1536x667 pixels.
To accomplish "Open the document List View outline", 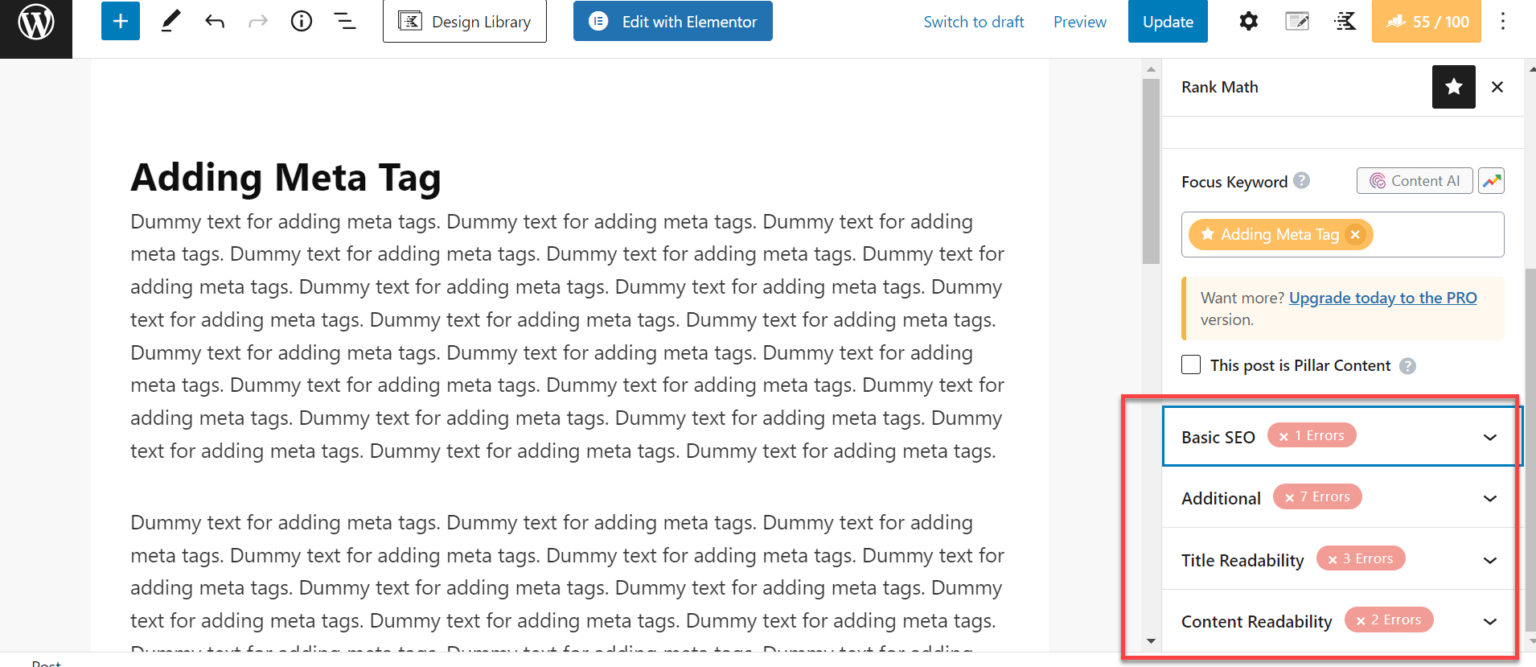I will [345, 20].
